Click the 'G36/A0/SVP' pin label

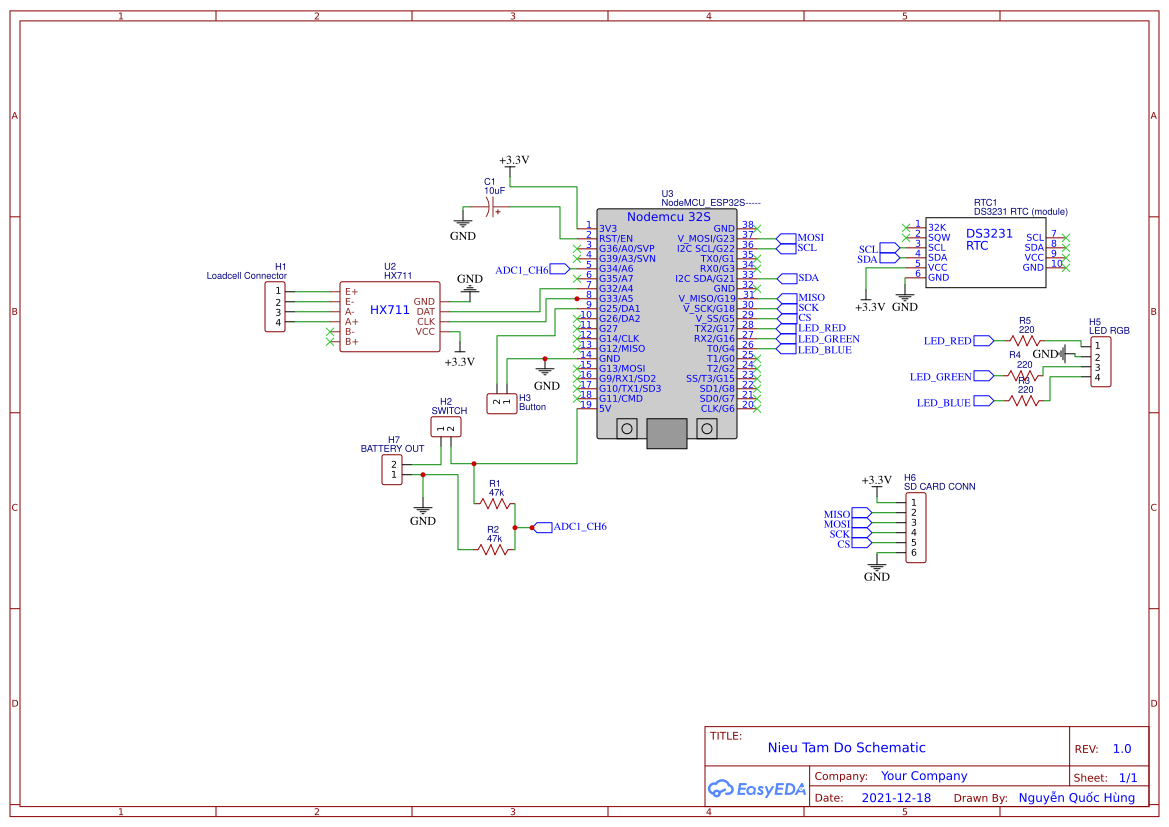pos(627,248)
